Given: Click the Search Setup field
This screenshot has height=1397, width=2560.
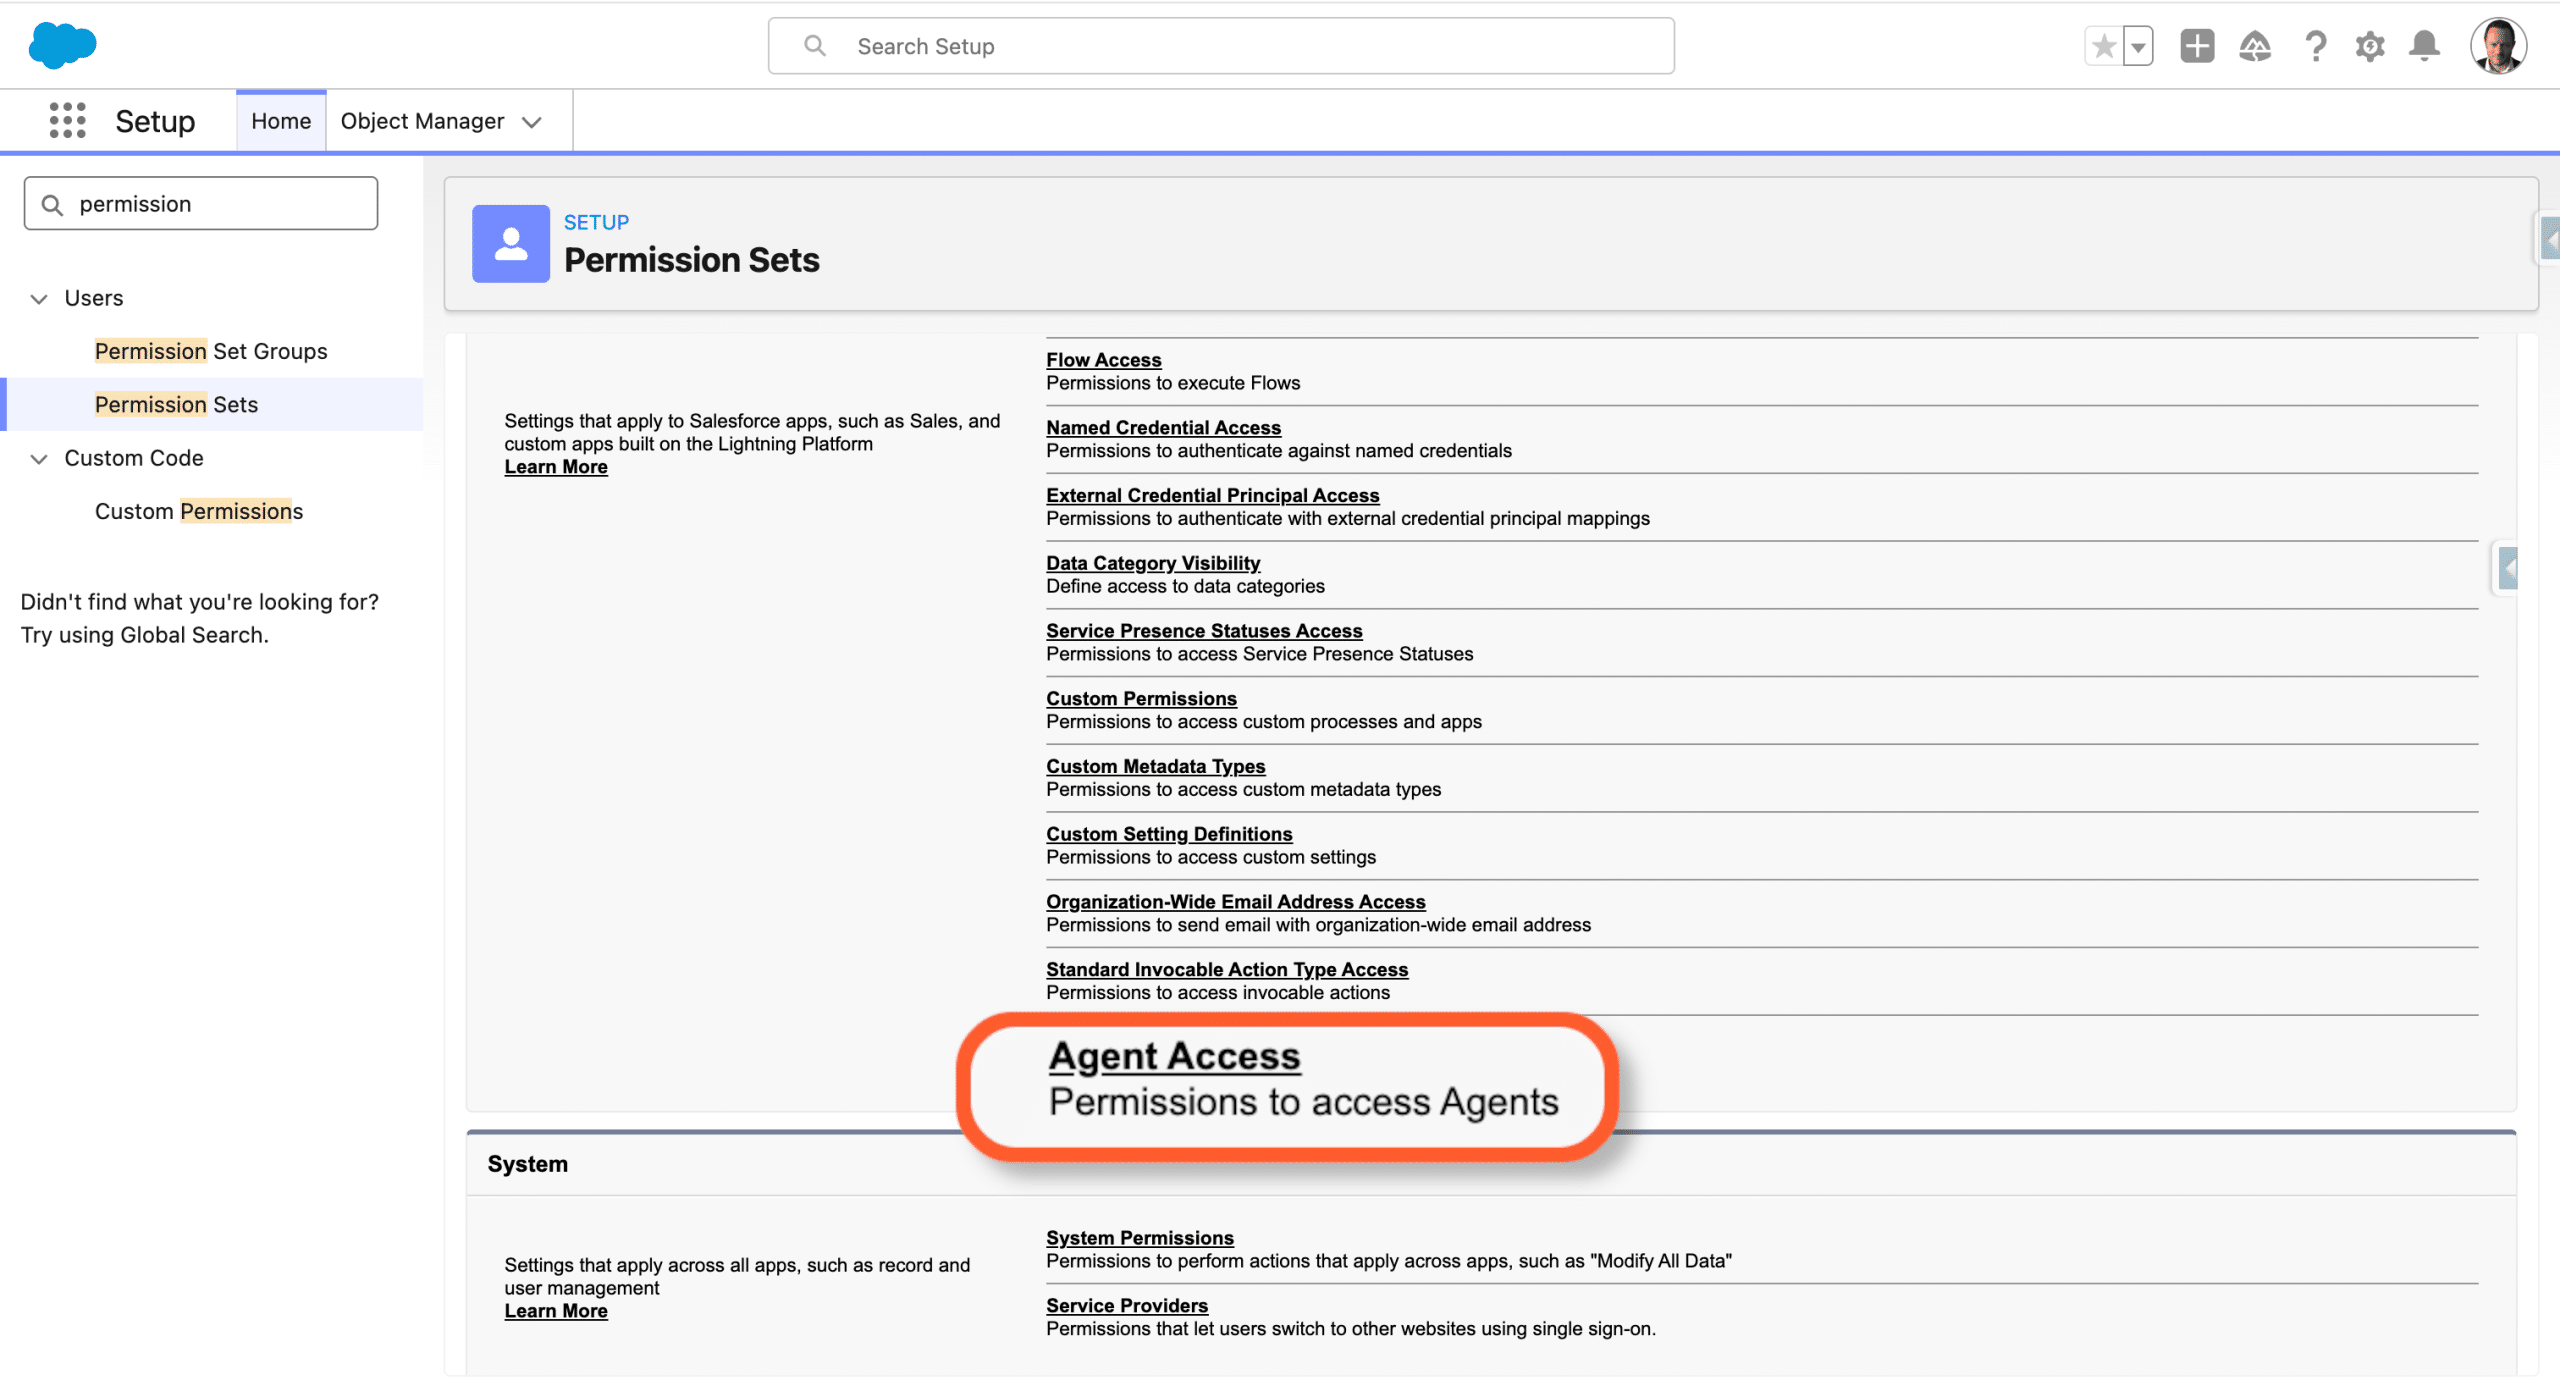Looking at the screenshot, I should (x=1220, y=46).
